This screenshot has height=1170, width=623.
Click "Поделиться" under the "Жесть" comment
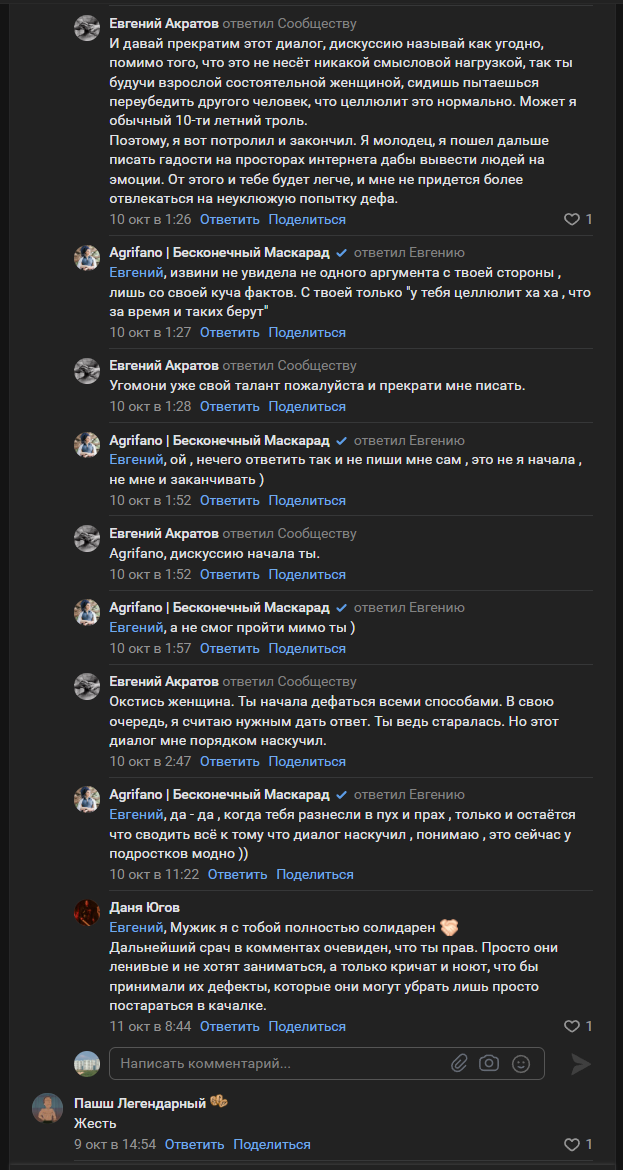(x=272, y=1144)
